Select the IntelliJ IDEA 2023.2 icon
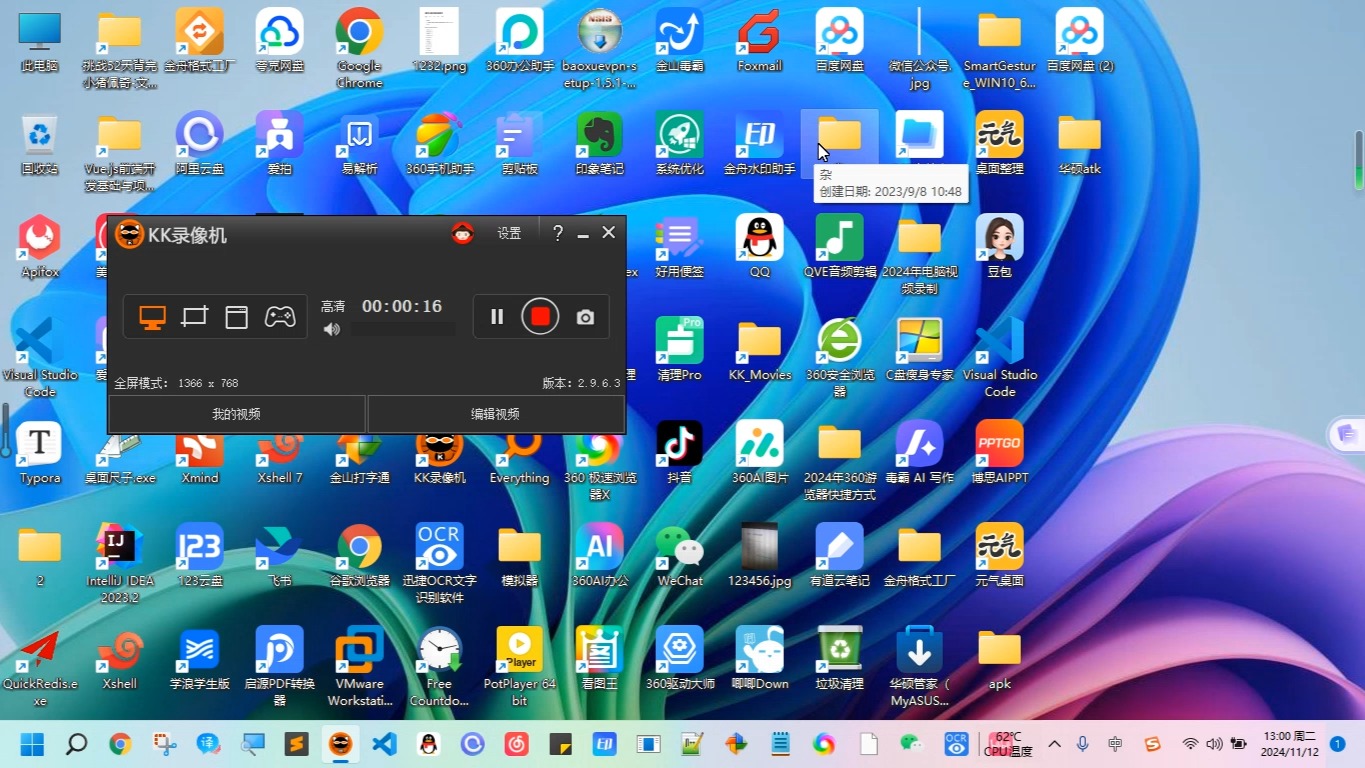Screen dimensions: 1365x768 tap(120, 563)
